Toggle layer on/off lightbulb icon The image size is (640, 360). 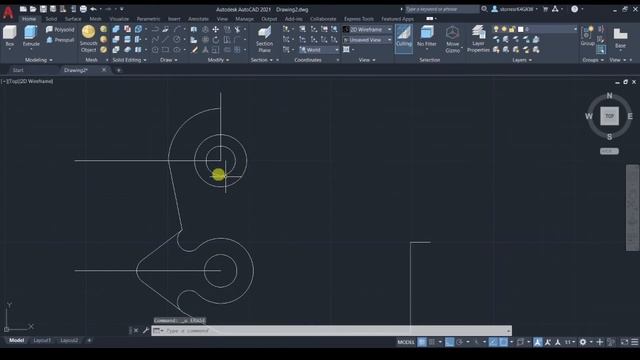(496, 29)
